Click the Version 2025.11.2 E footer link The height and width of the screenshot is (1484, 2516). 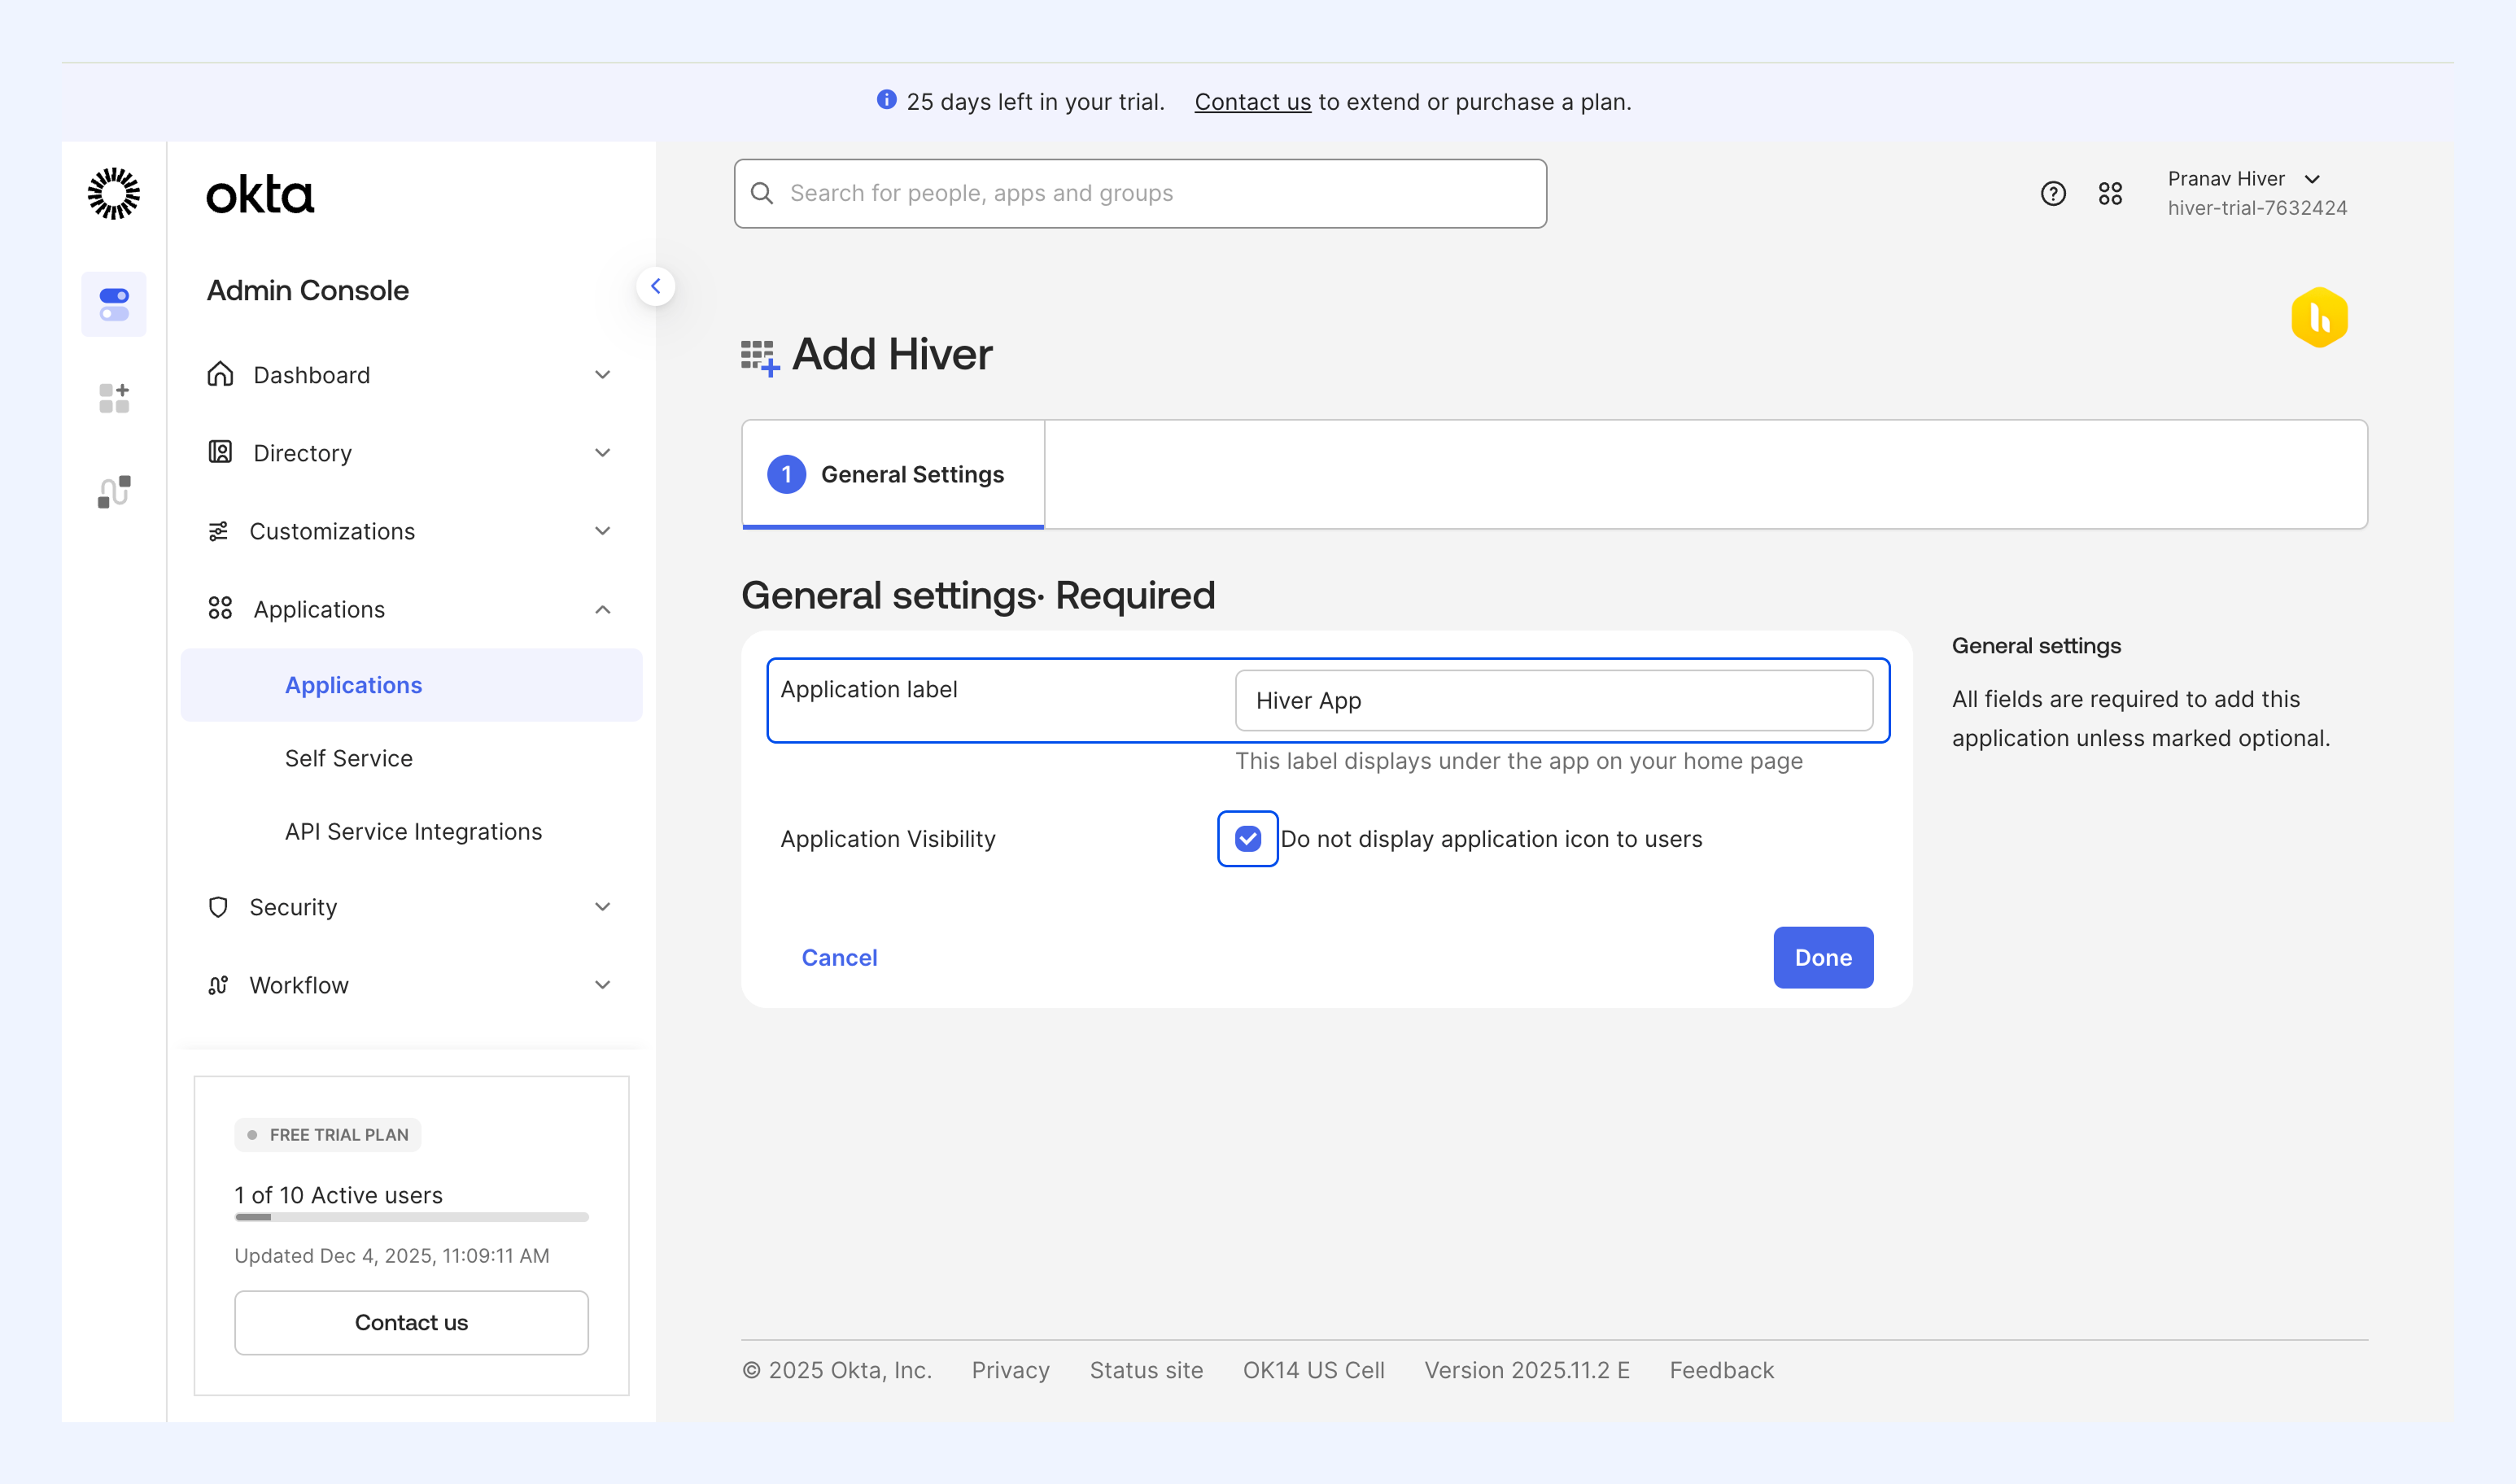pyautogui.click(x=1527, y=1370)
